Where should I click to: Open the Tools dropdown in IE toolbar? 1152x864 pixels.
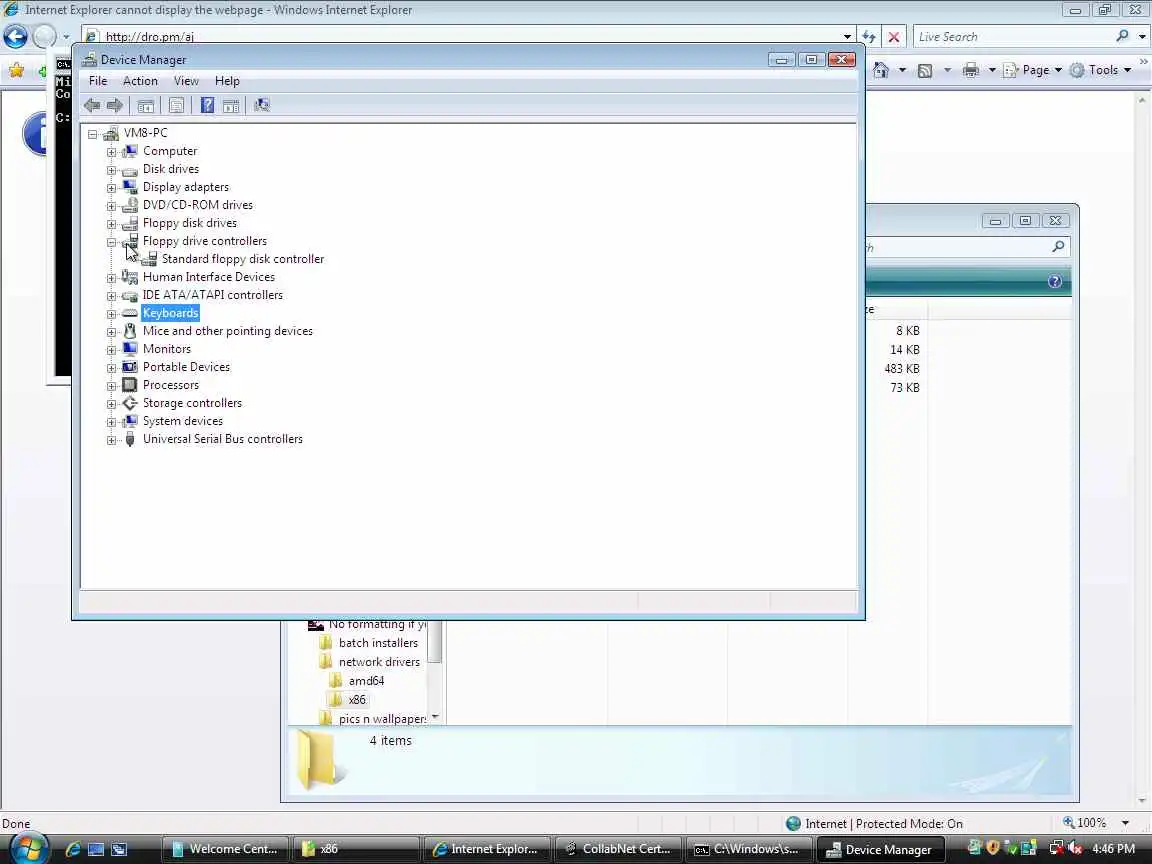click(1102, 70)
